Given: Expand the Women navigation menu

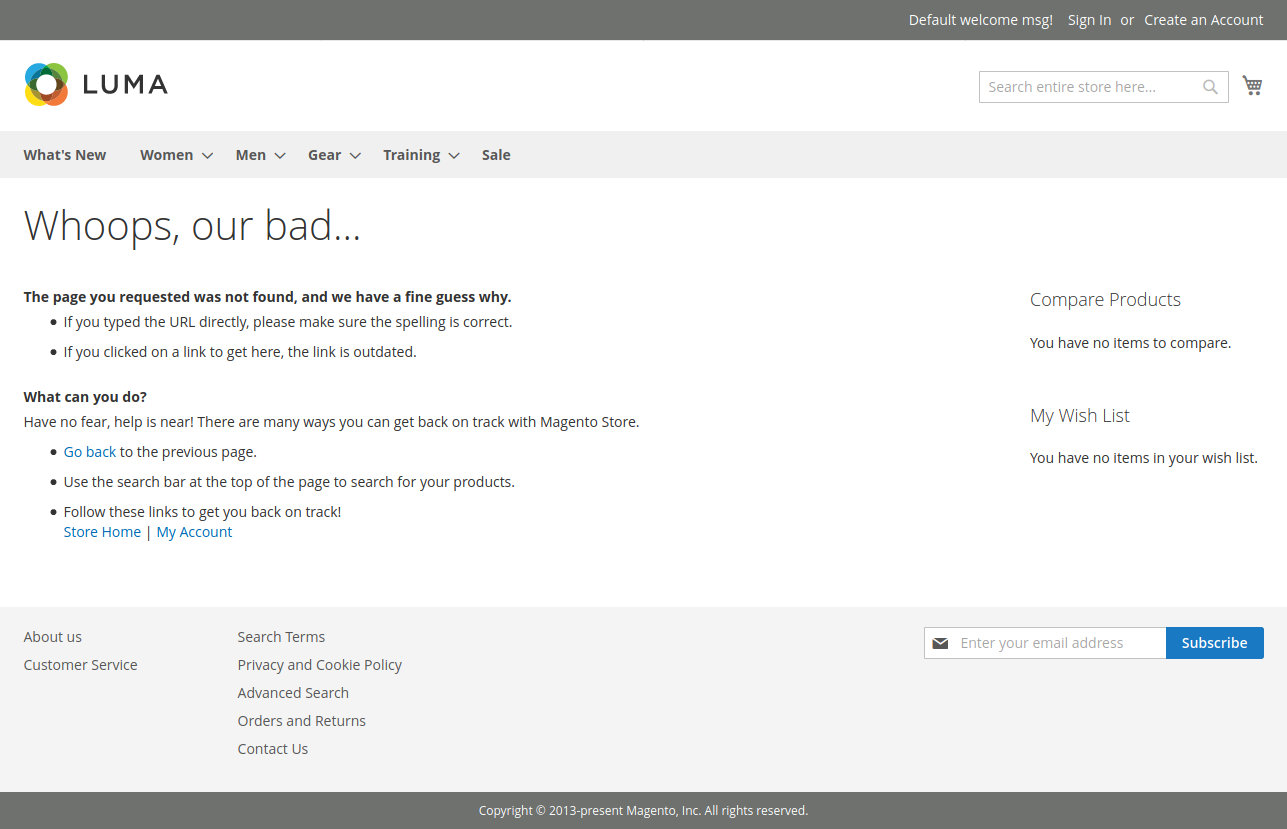Looking at the screenshot, I should pos(167,155).
